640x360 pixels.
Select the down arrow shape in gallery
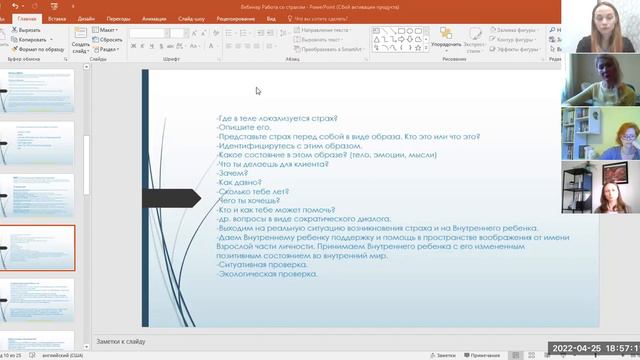(x=410, y=40)
